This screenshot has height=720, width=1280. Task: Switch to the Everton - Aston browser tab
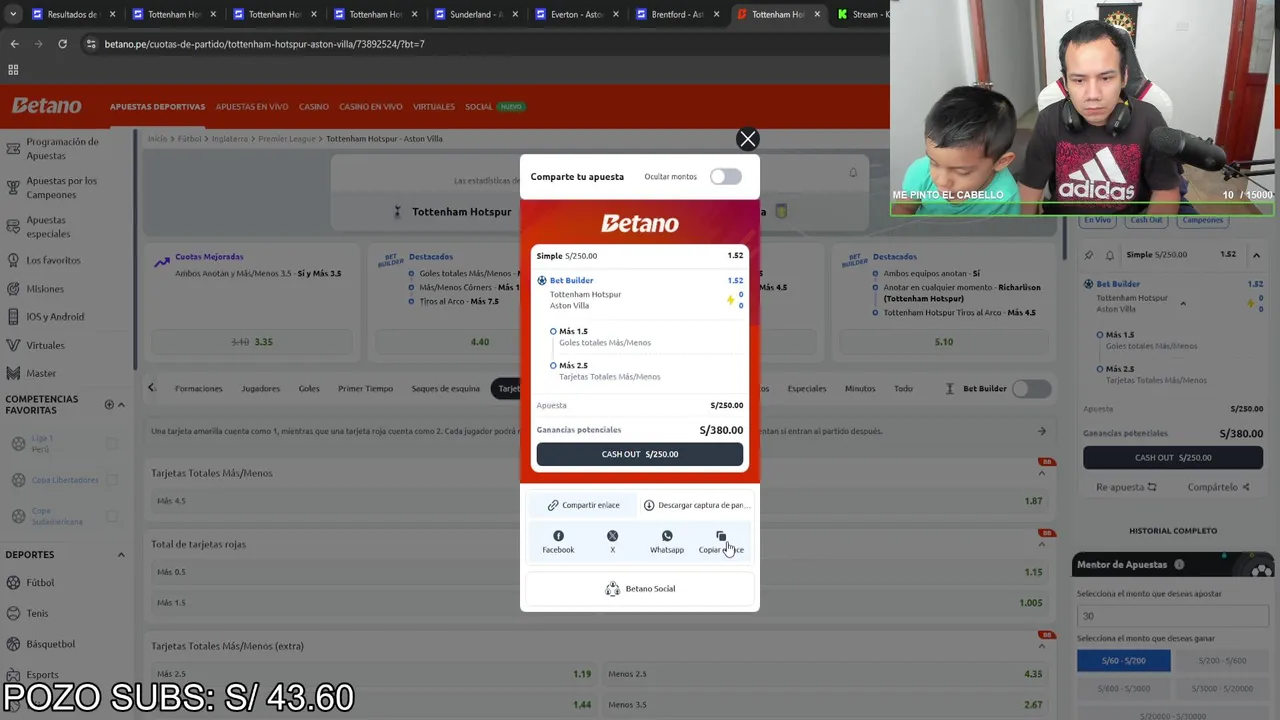tap(576, 14)
